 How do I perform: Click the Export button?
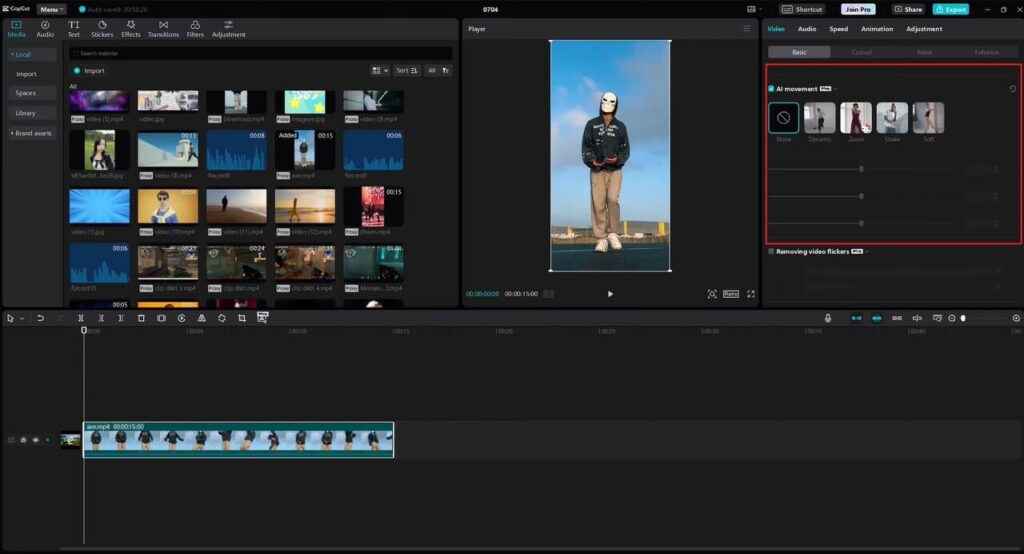pos(951,10)
